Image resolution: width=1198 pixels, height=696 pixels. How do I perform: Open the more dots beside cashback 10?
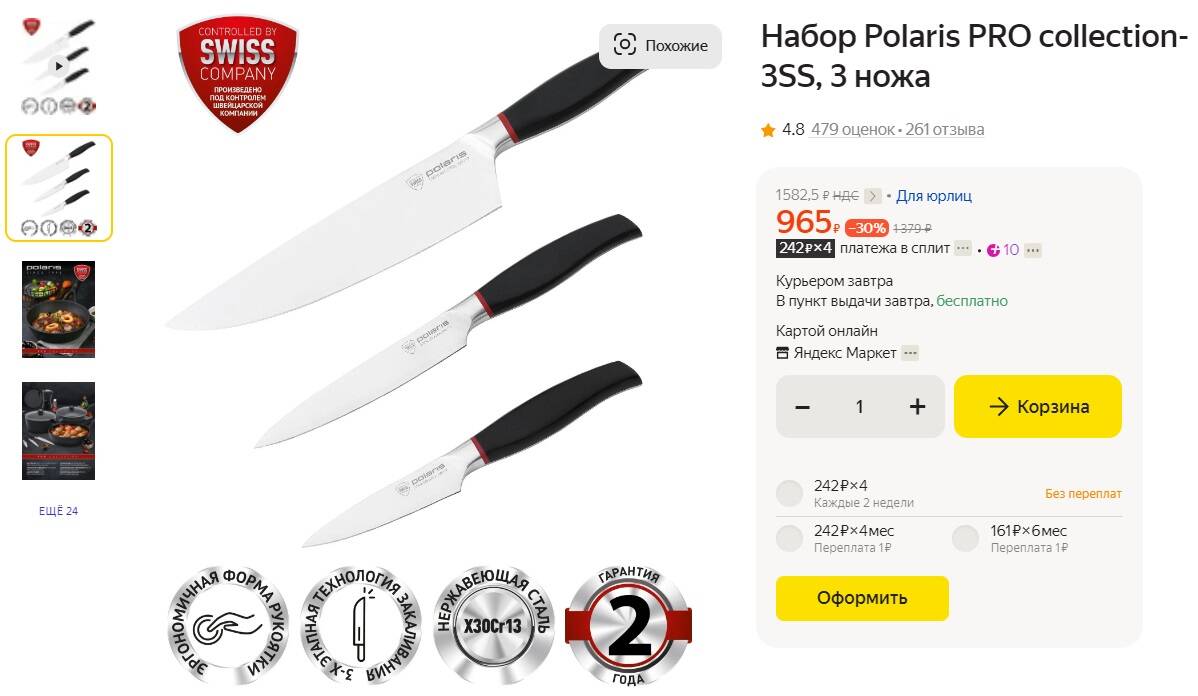[x=1033, y=250]
